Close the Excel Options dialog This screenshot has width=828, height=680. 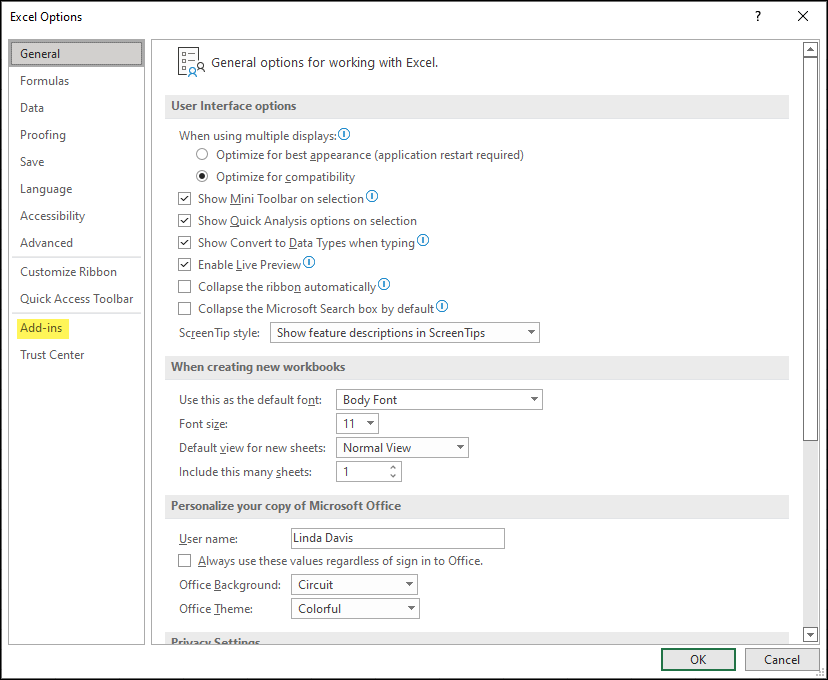point(803,16)
